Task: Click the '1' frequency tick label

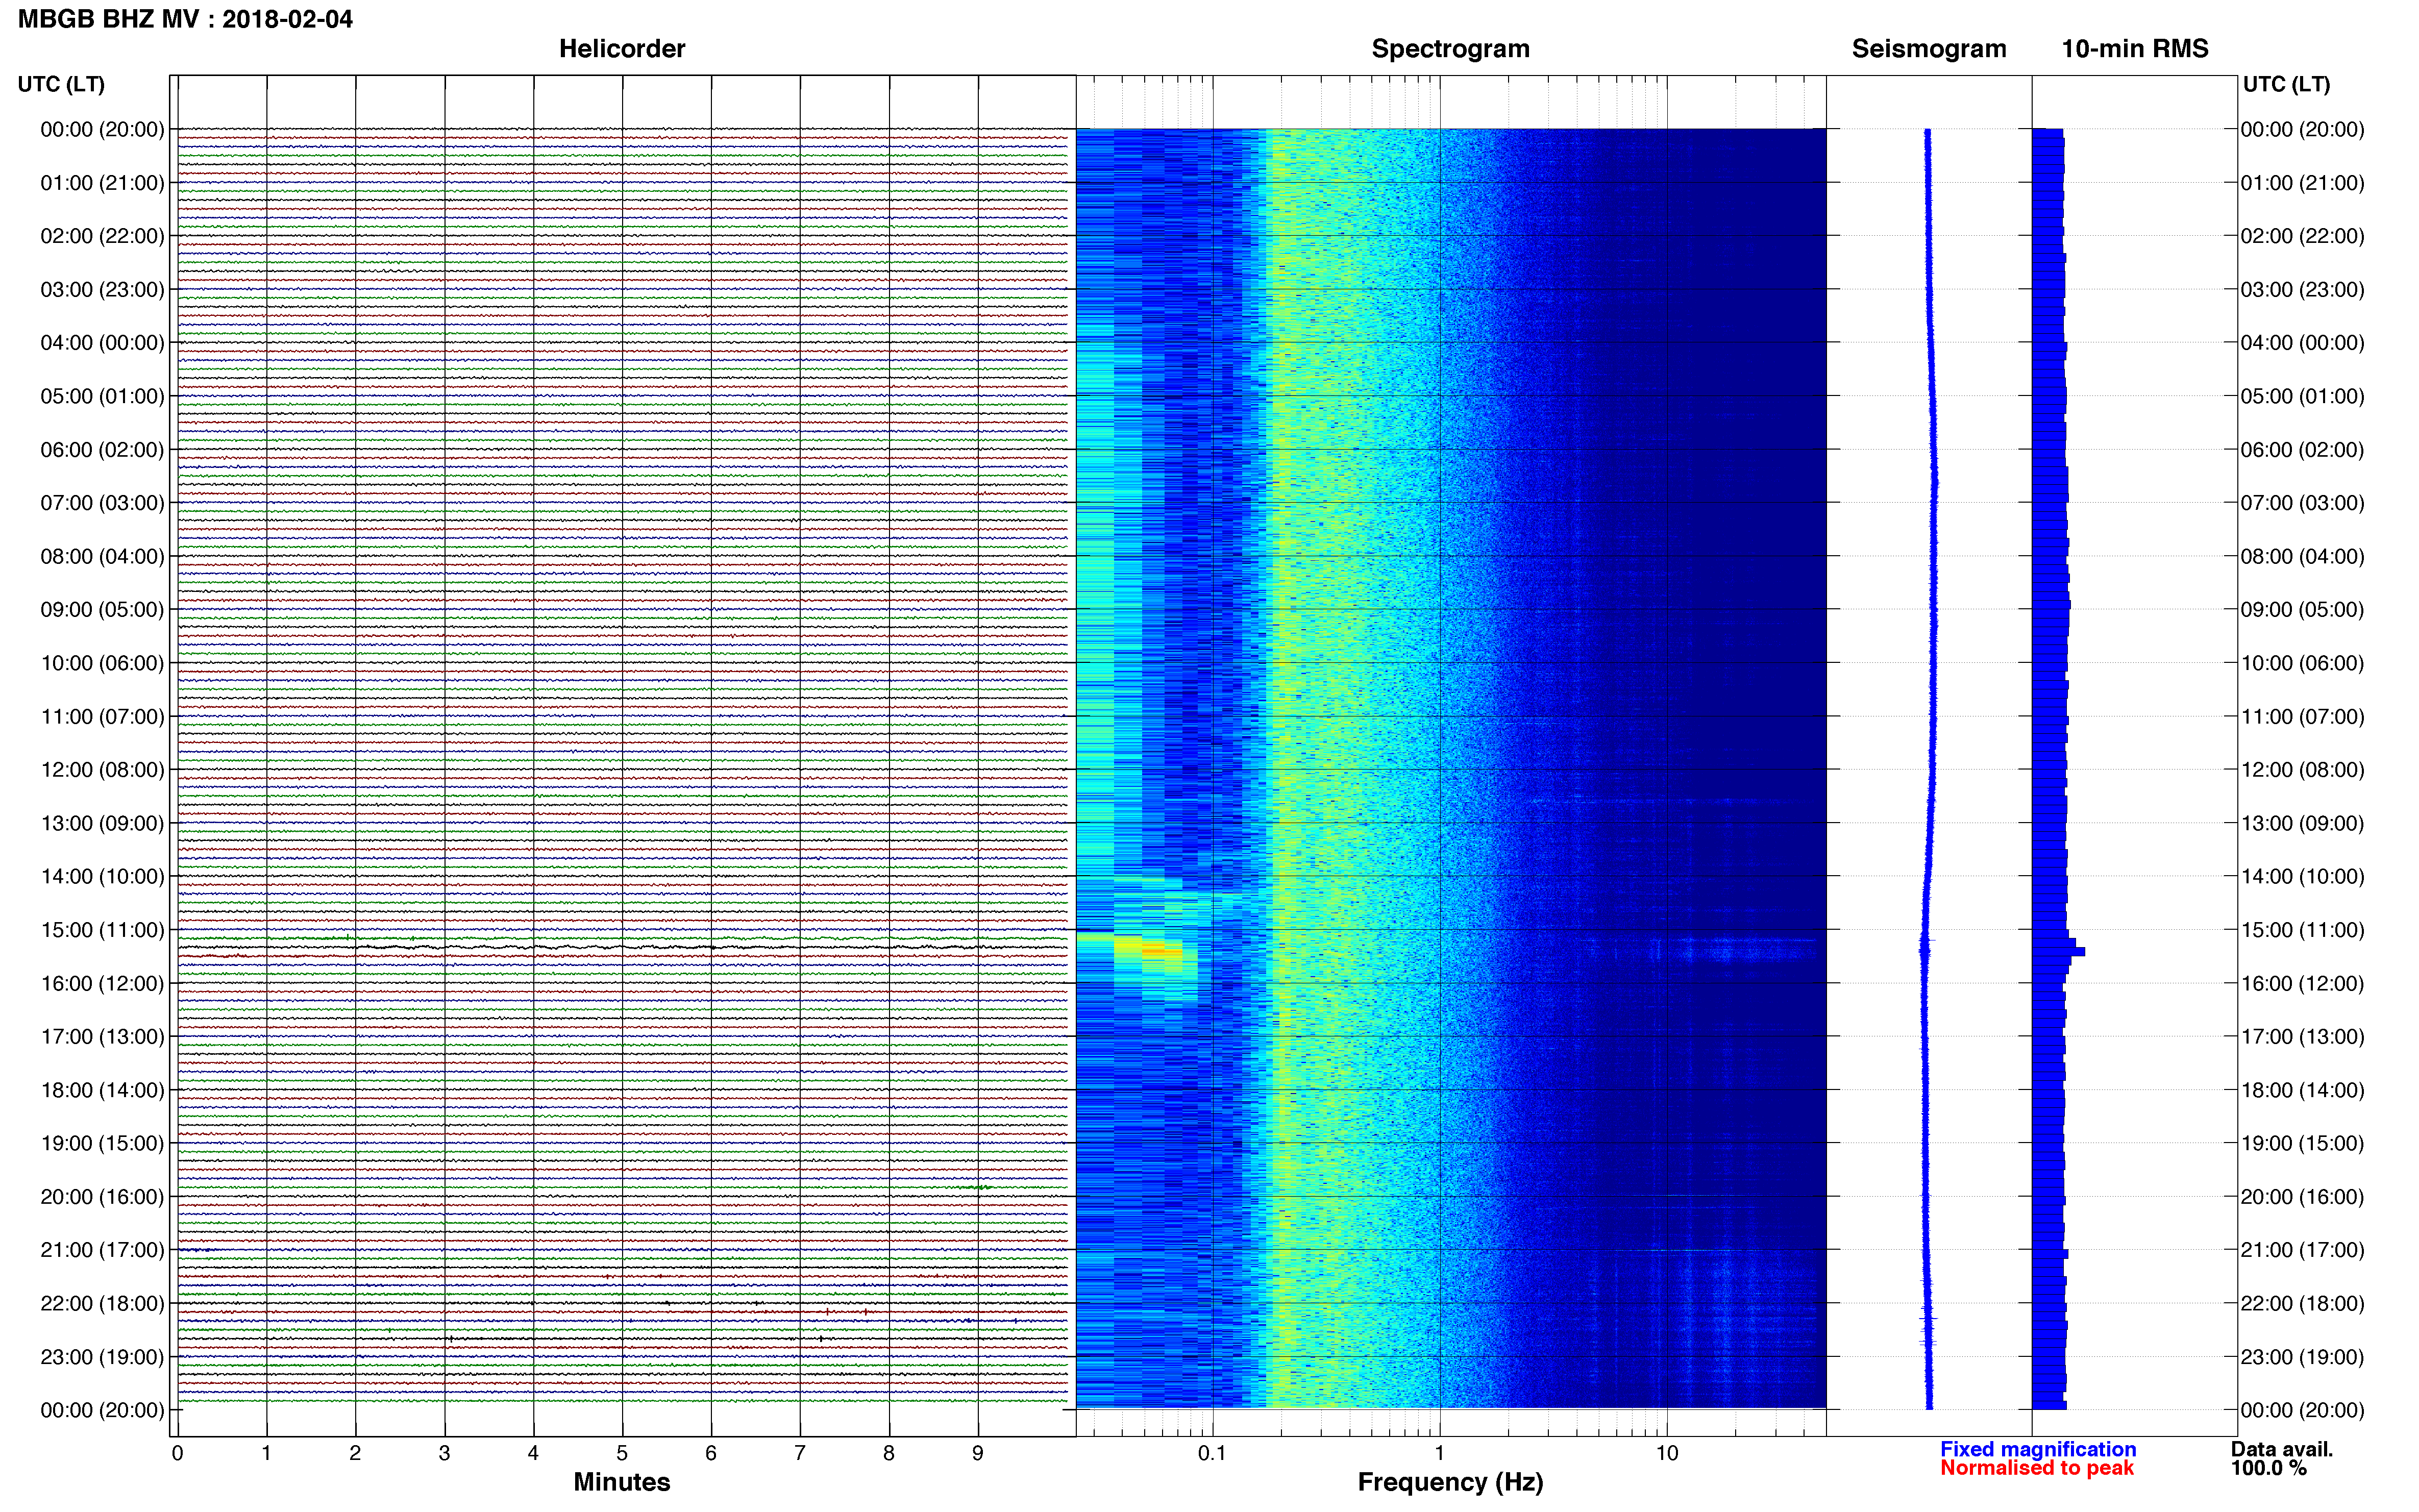Action: click(1440, 1453)
